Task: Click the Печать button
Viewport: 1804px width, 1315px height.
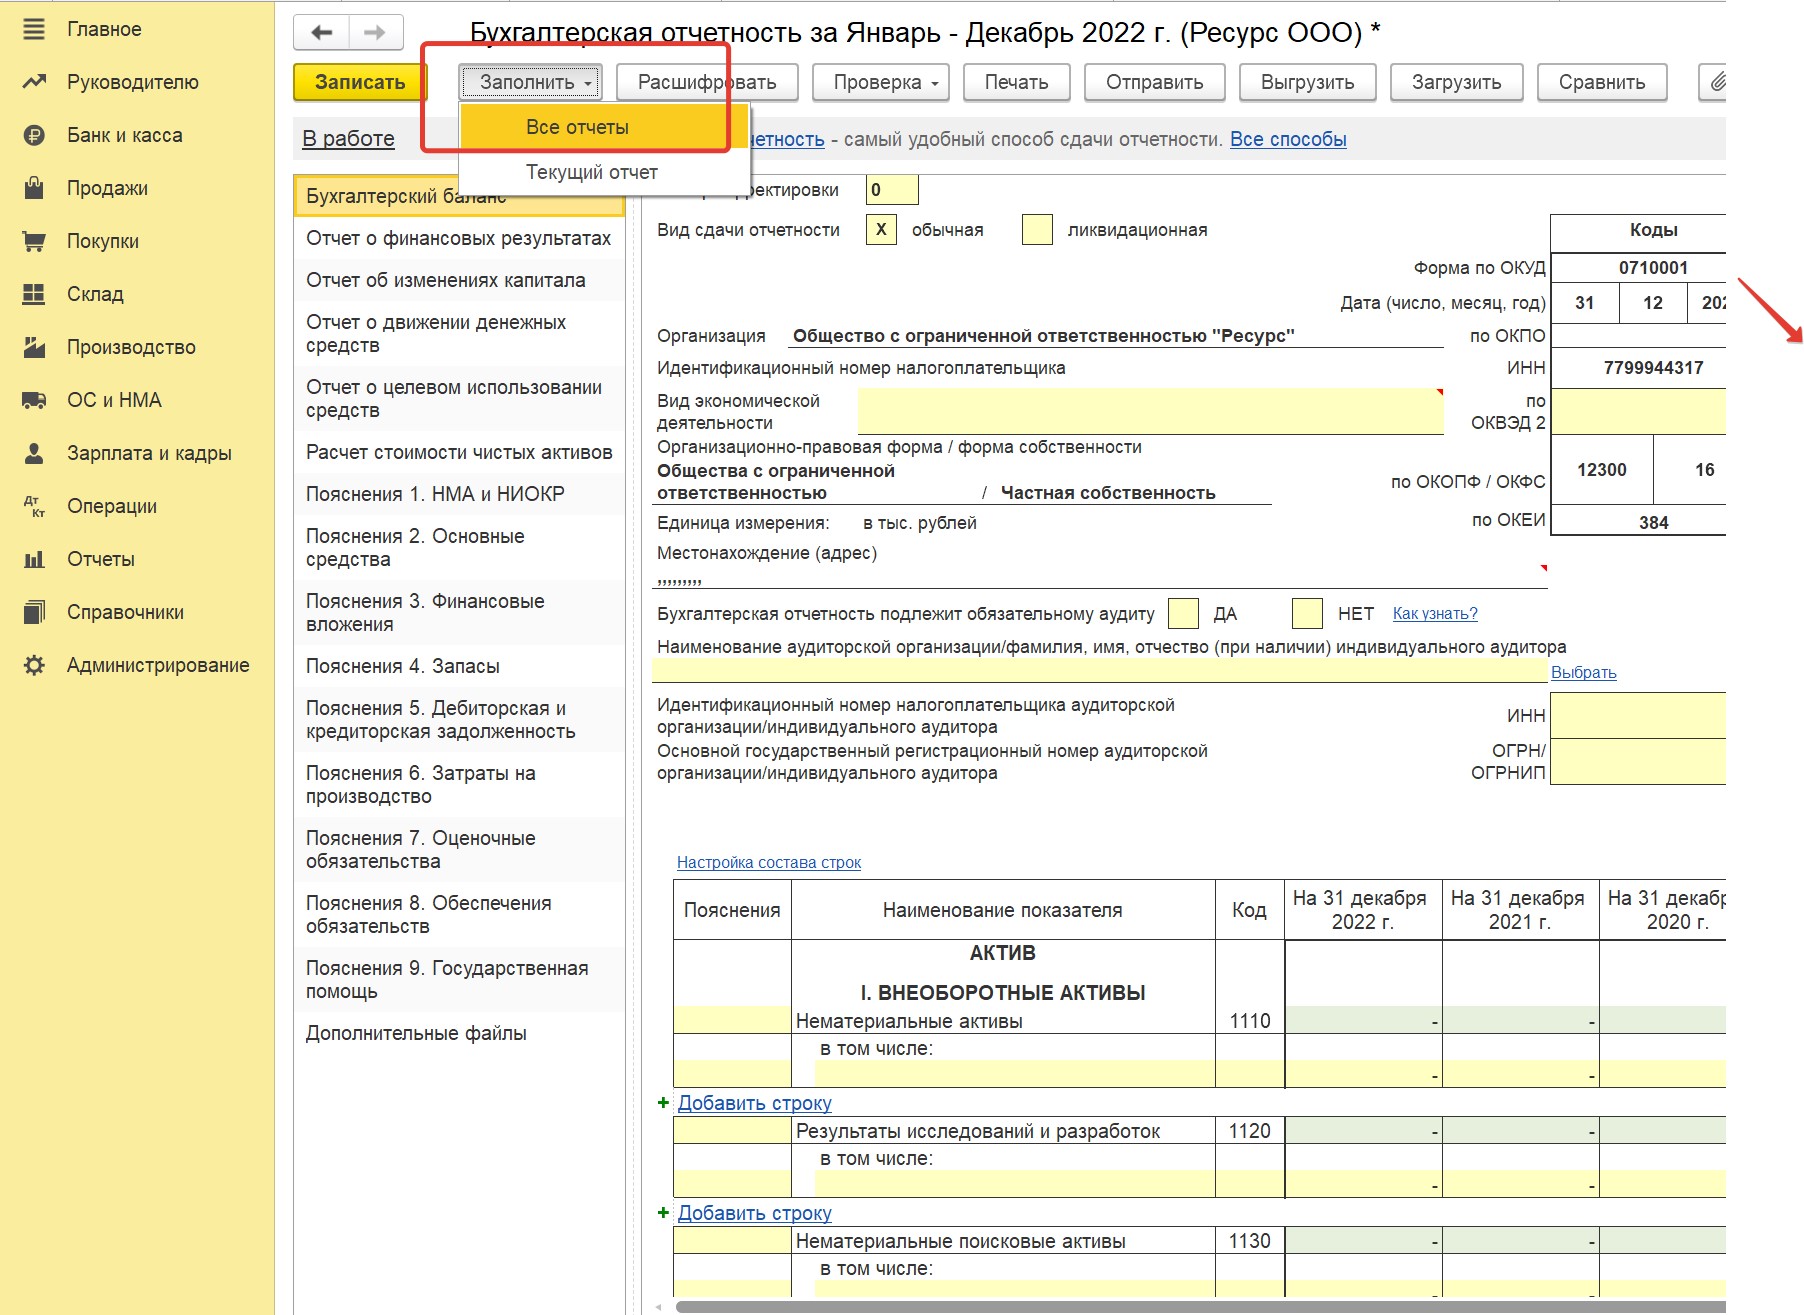Action: pos(1017,82)
